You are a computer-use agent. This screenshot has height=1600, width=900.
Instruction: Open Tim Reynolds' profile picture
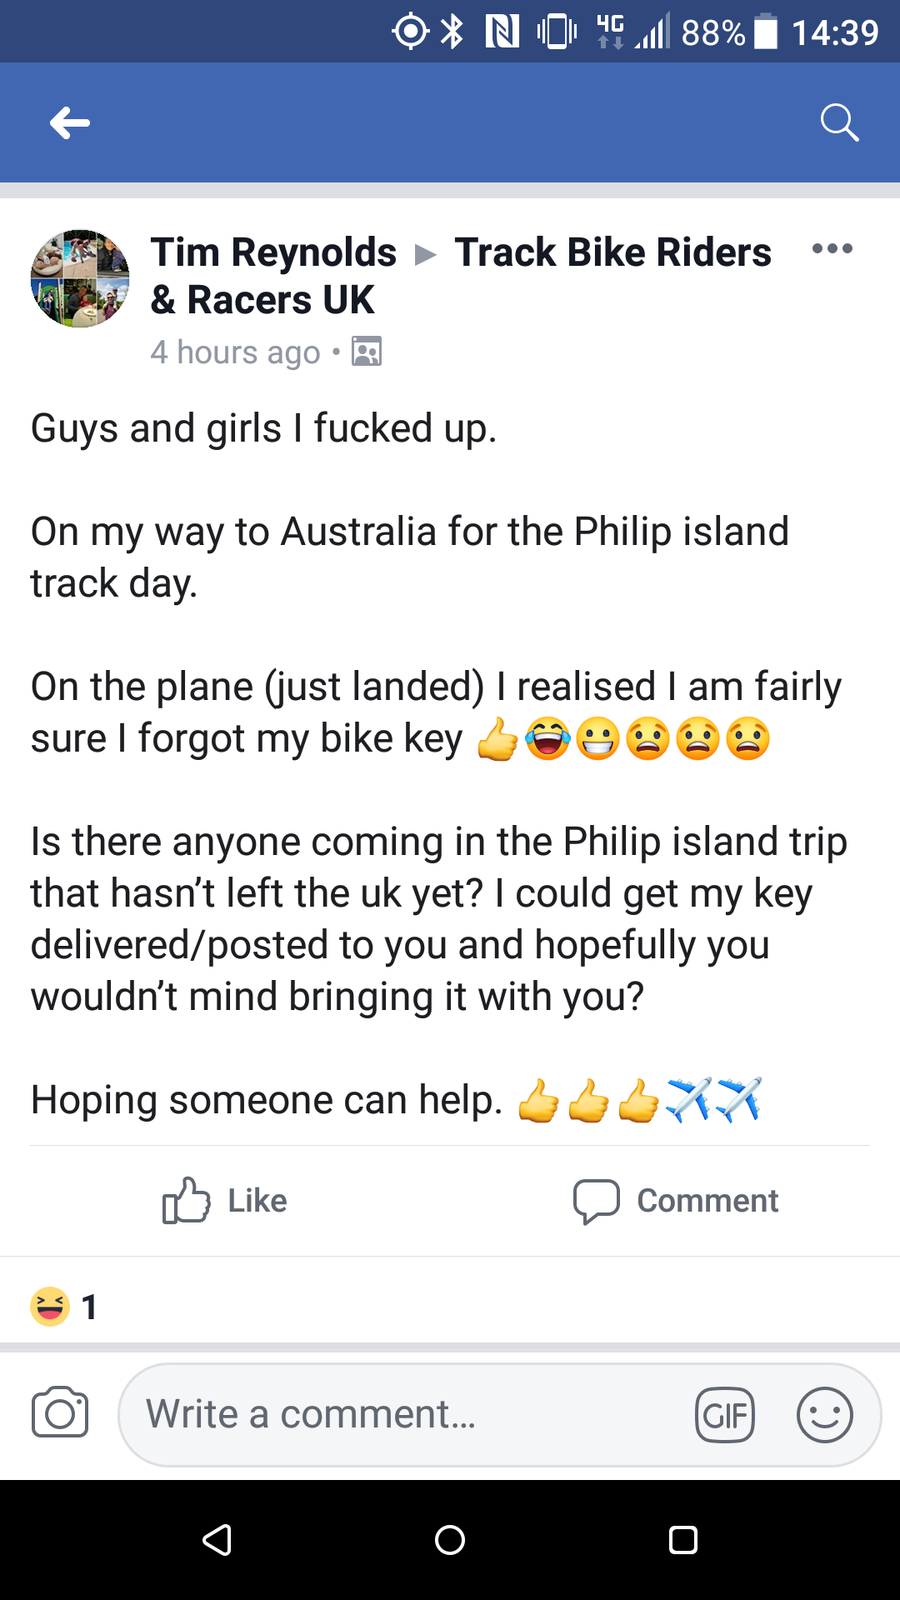pos(80,279)
